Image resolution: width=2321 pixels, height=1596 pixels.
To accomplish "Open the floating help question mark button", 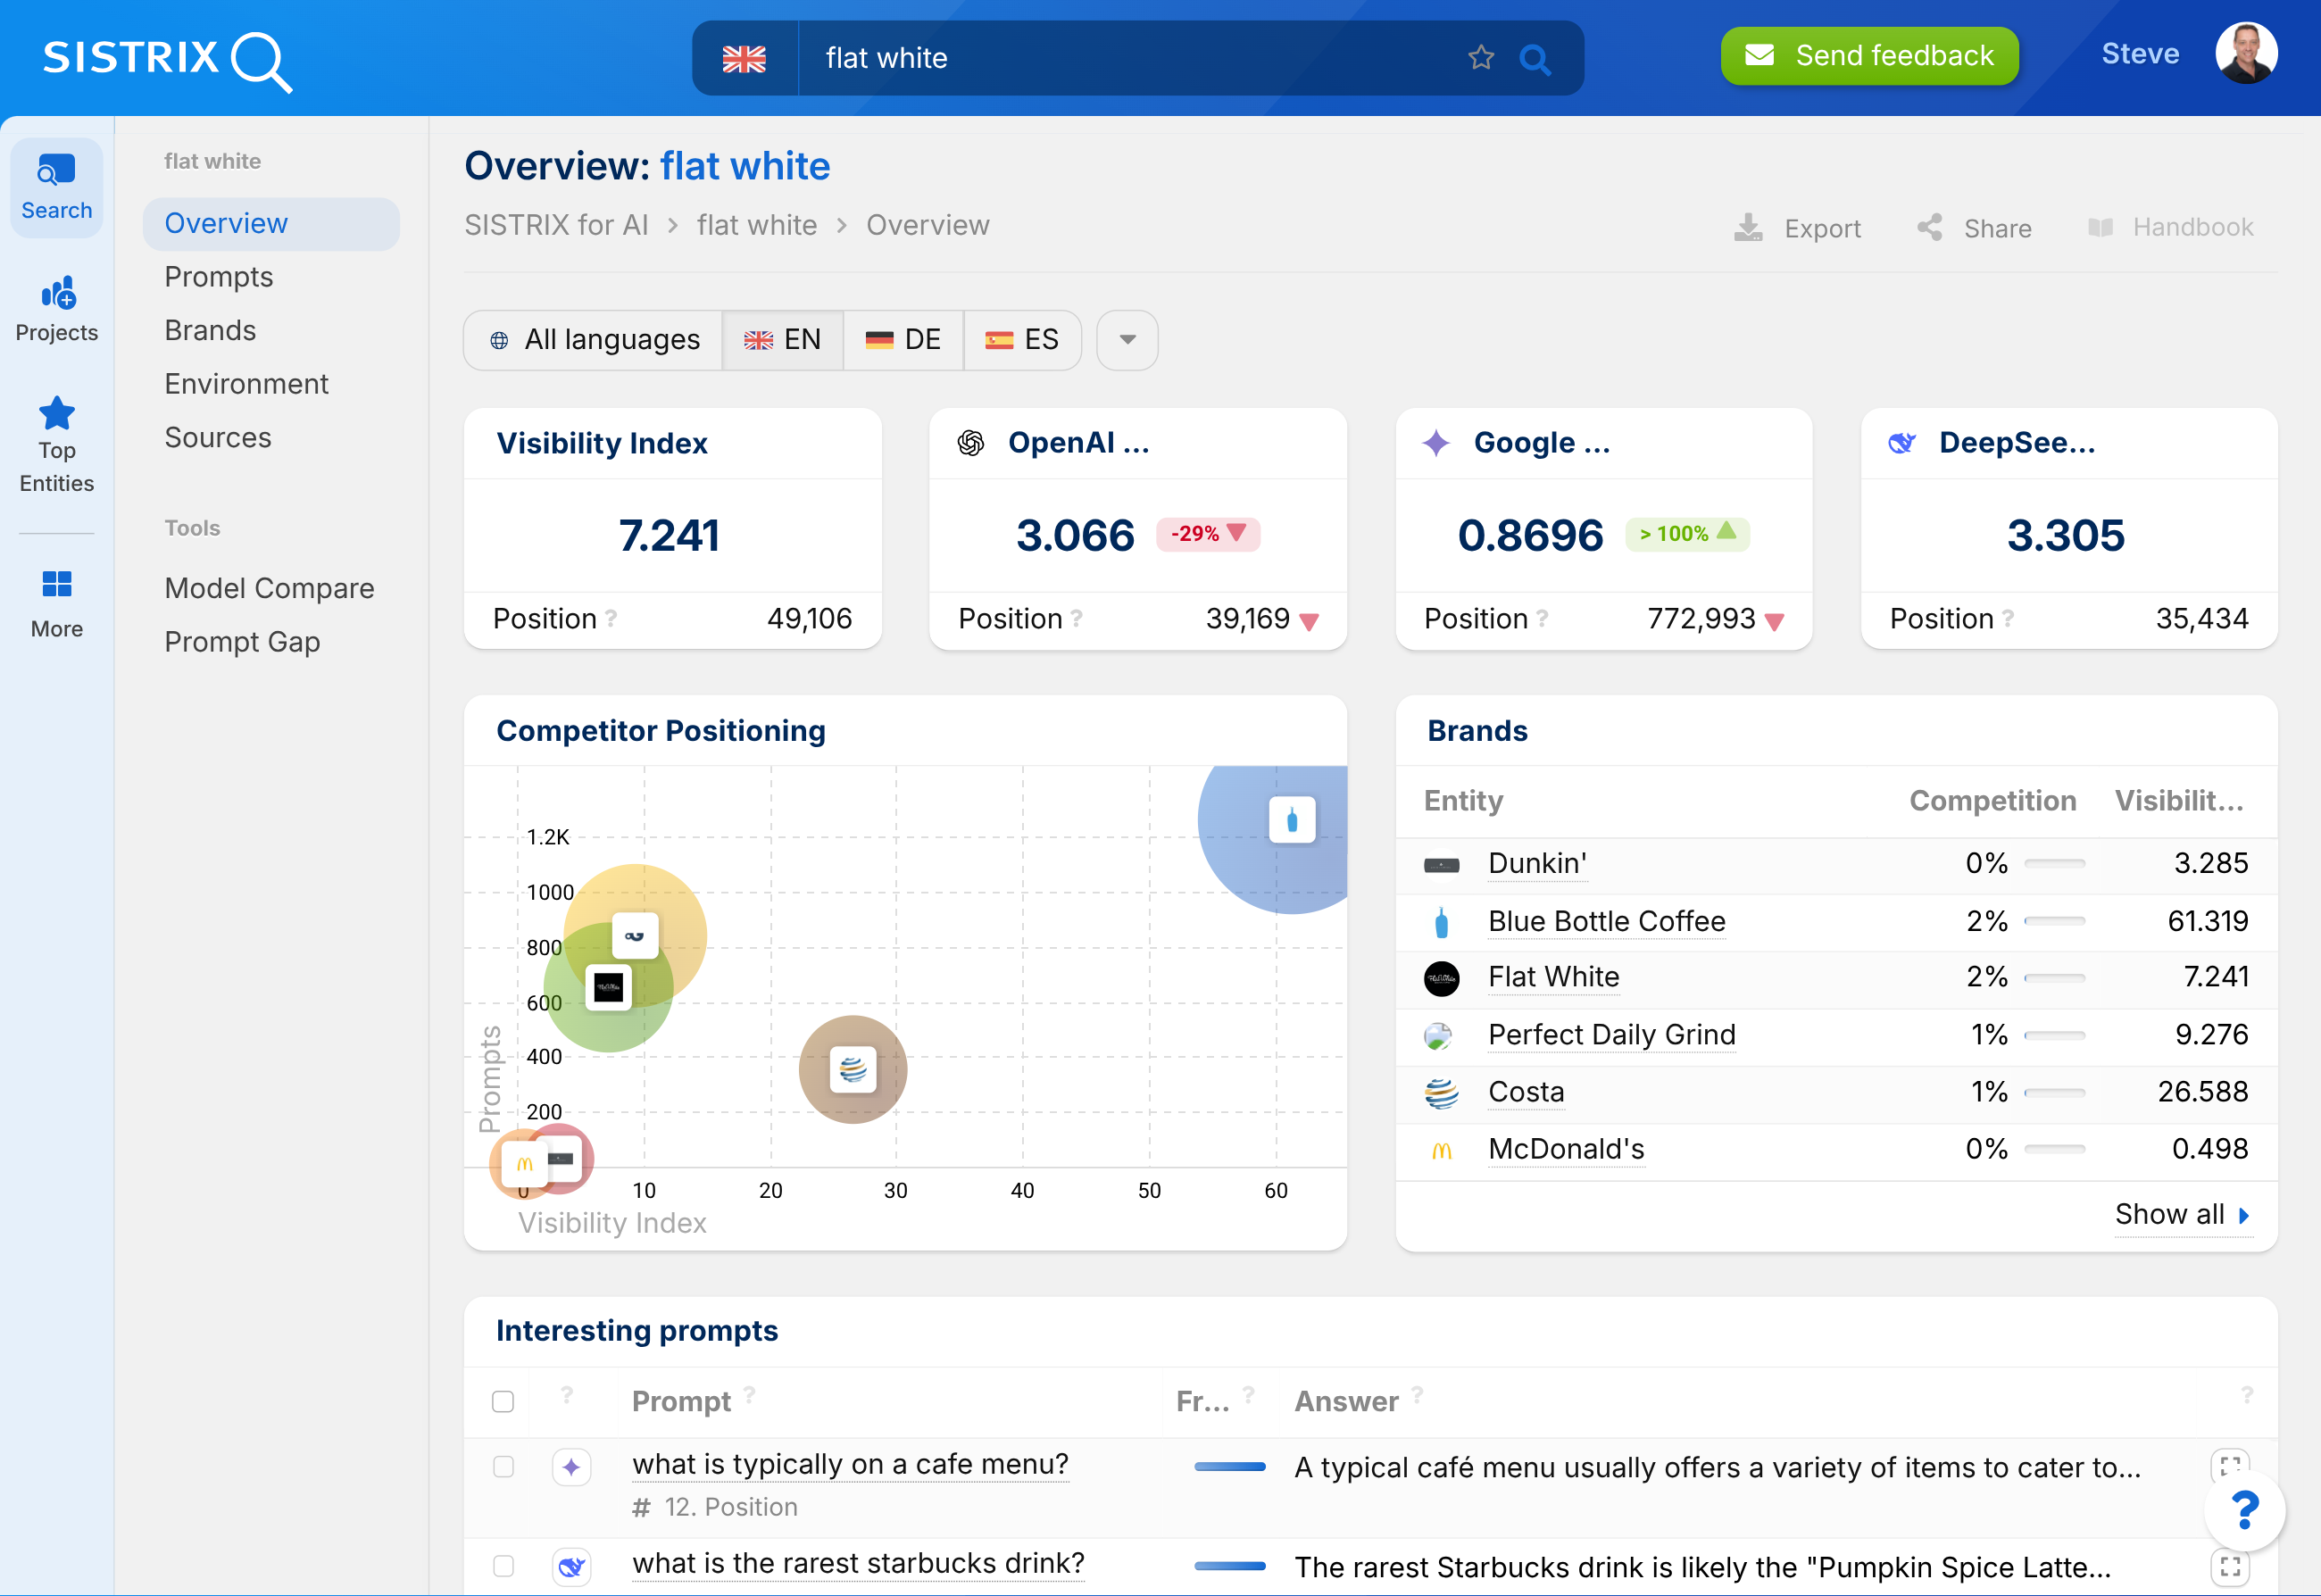I will (x=2245, y=1510).
